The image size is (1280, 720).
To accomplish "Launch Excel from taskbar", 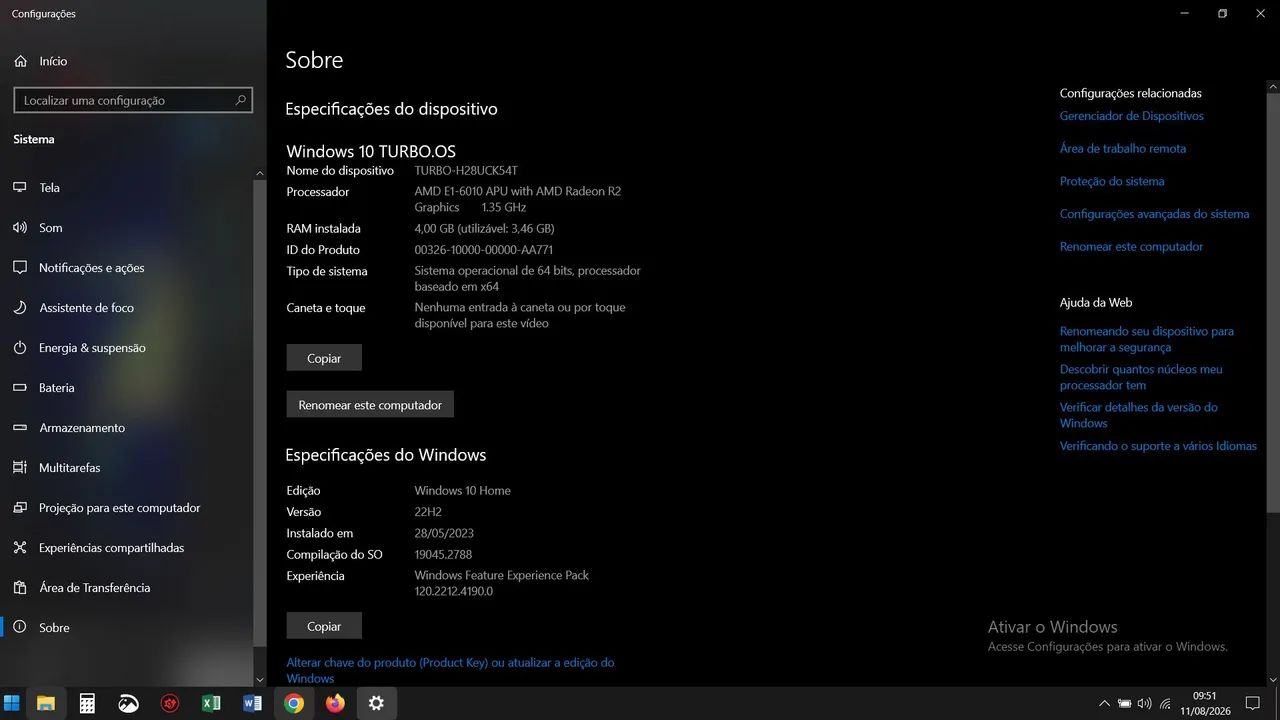I will pyautogui.click(x=211, y=703).
